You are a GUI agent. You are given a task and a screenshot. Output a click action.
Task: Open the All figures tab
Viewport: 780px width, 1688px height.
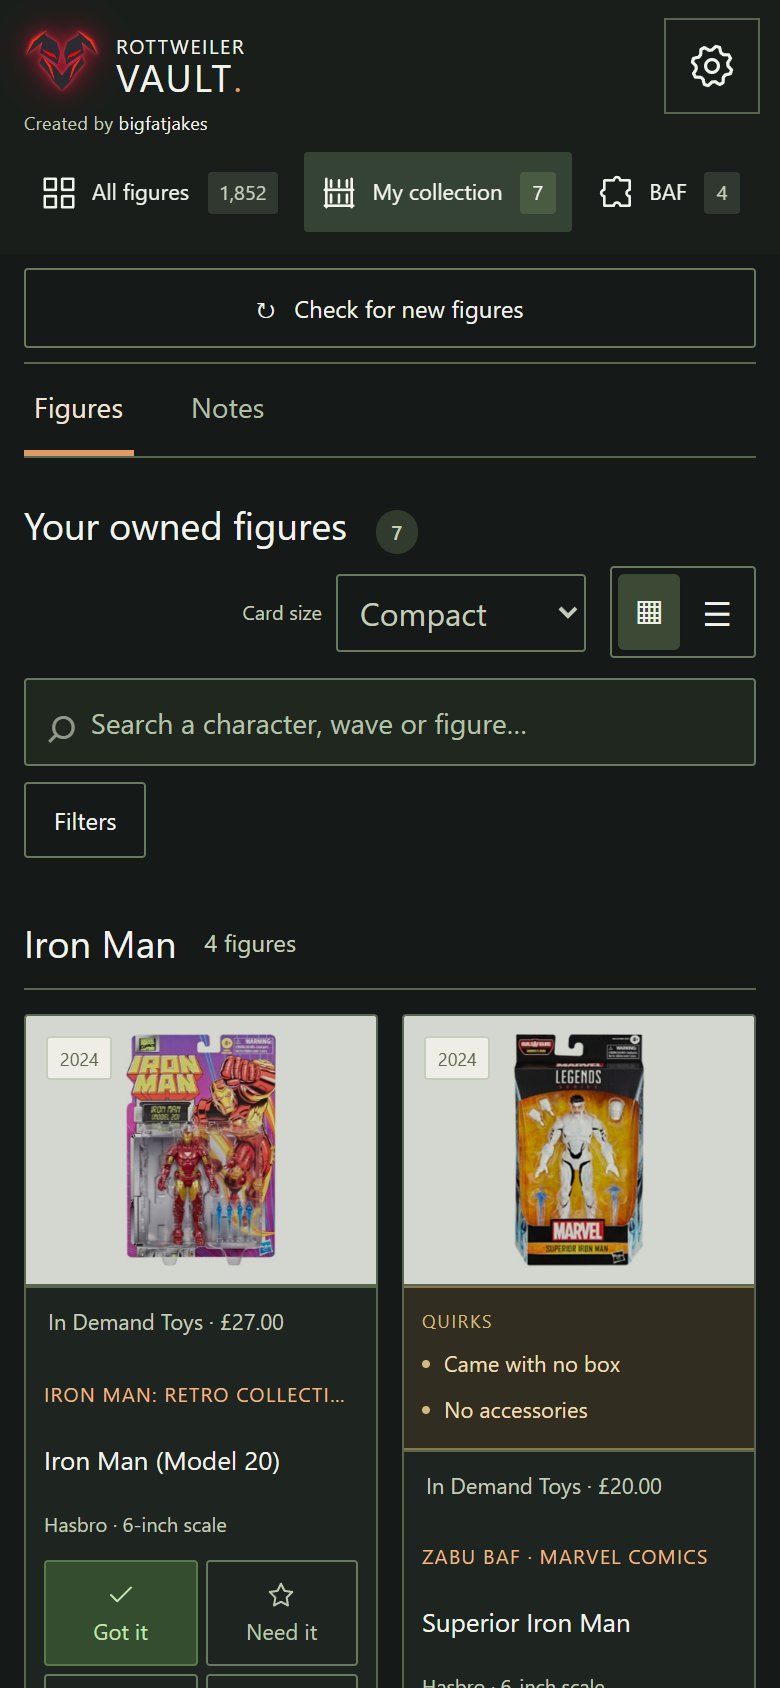click(160, 192)
